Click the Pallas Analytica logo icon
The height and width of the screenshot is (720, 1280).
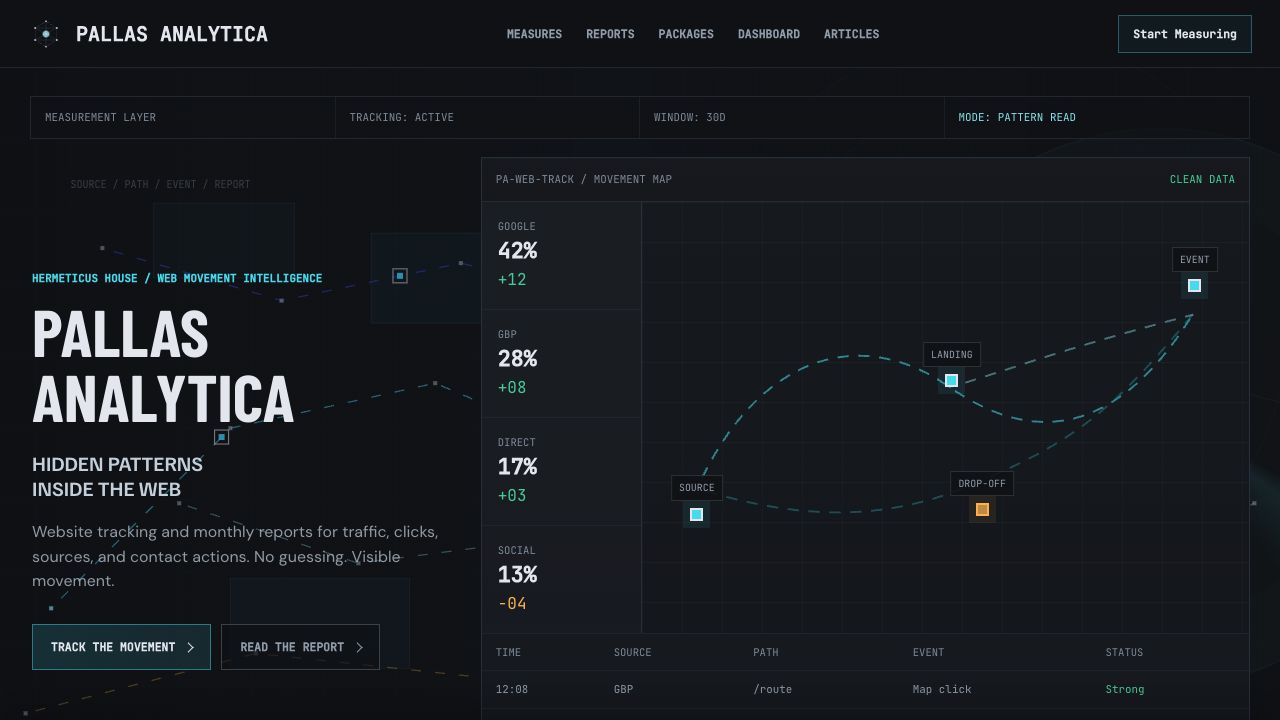point(46,34)
